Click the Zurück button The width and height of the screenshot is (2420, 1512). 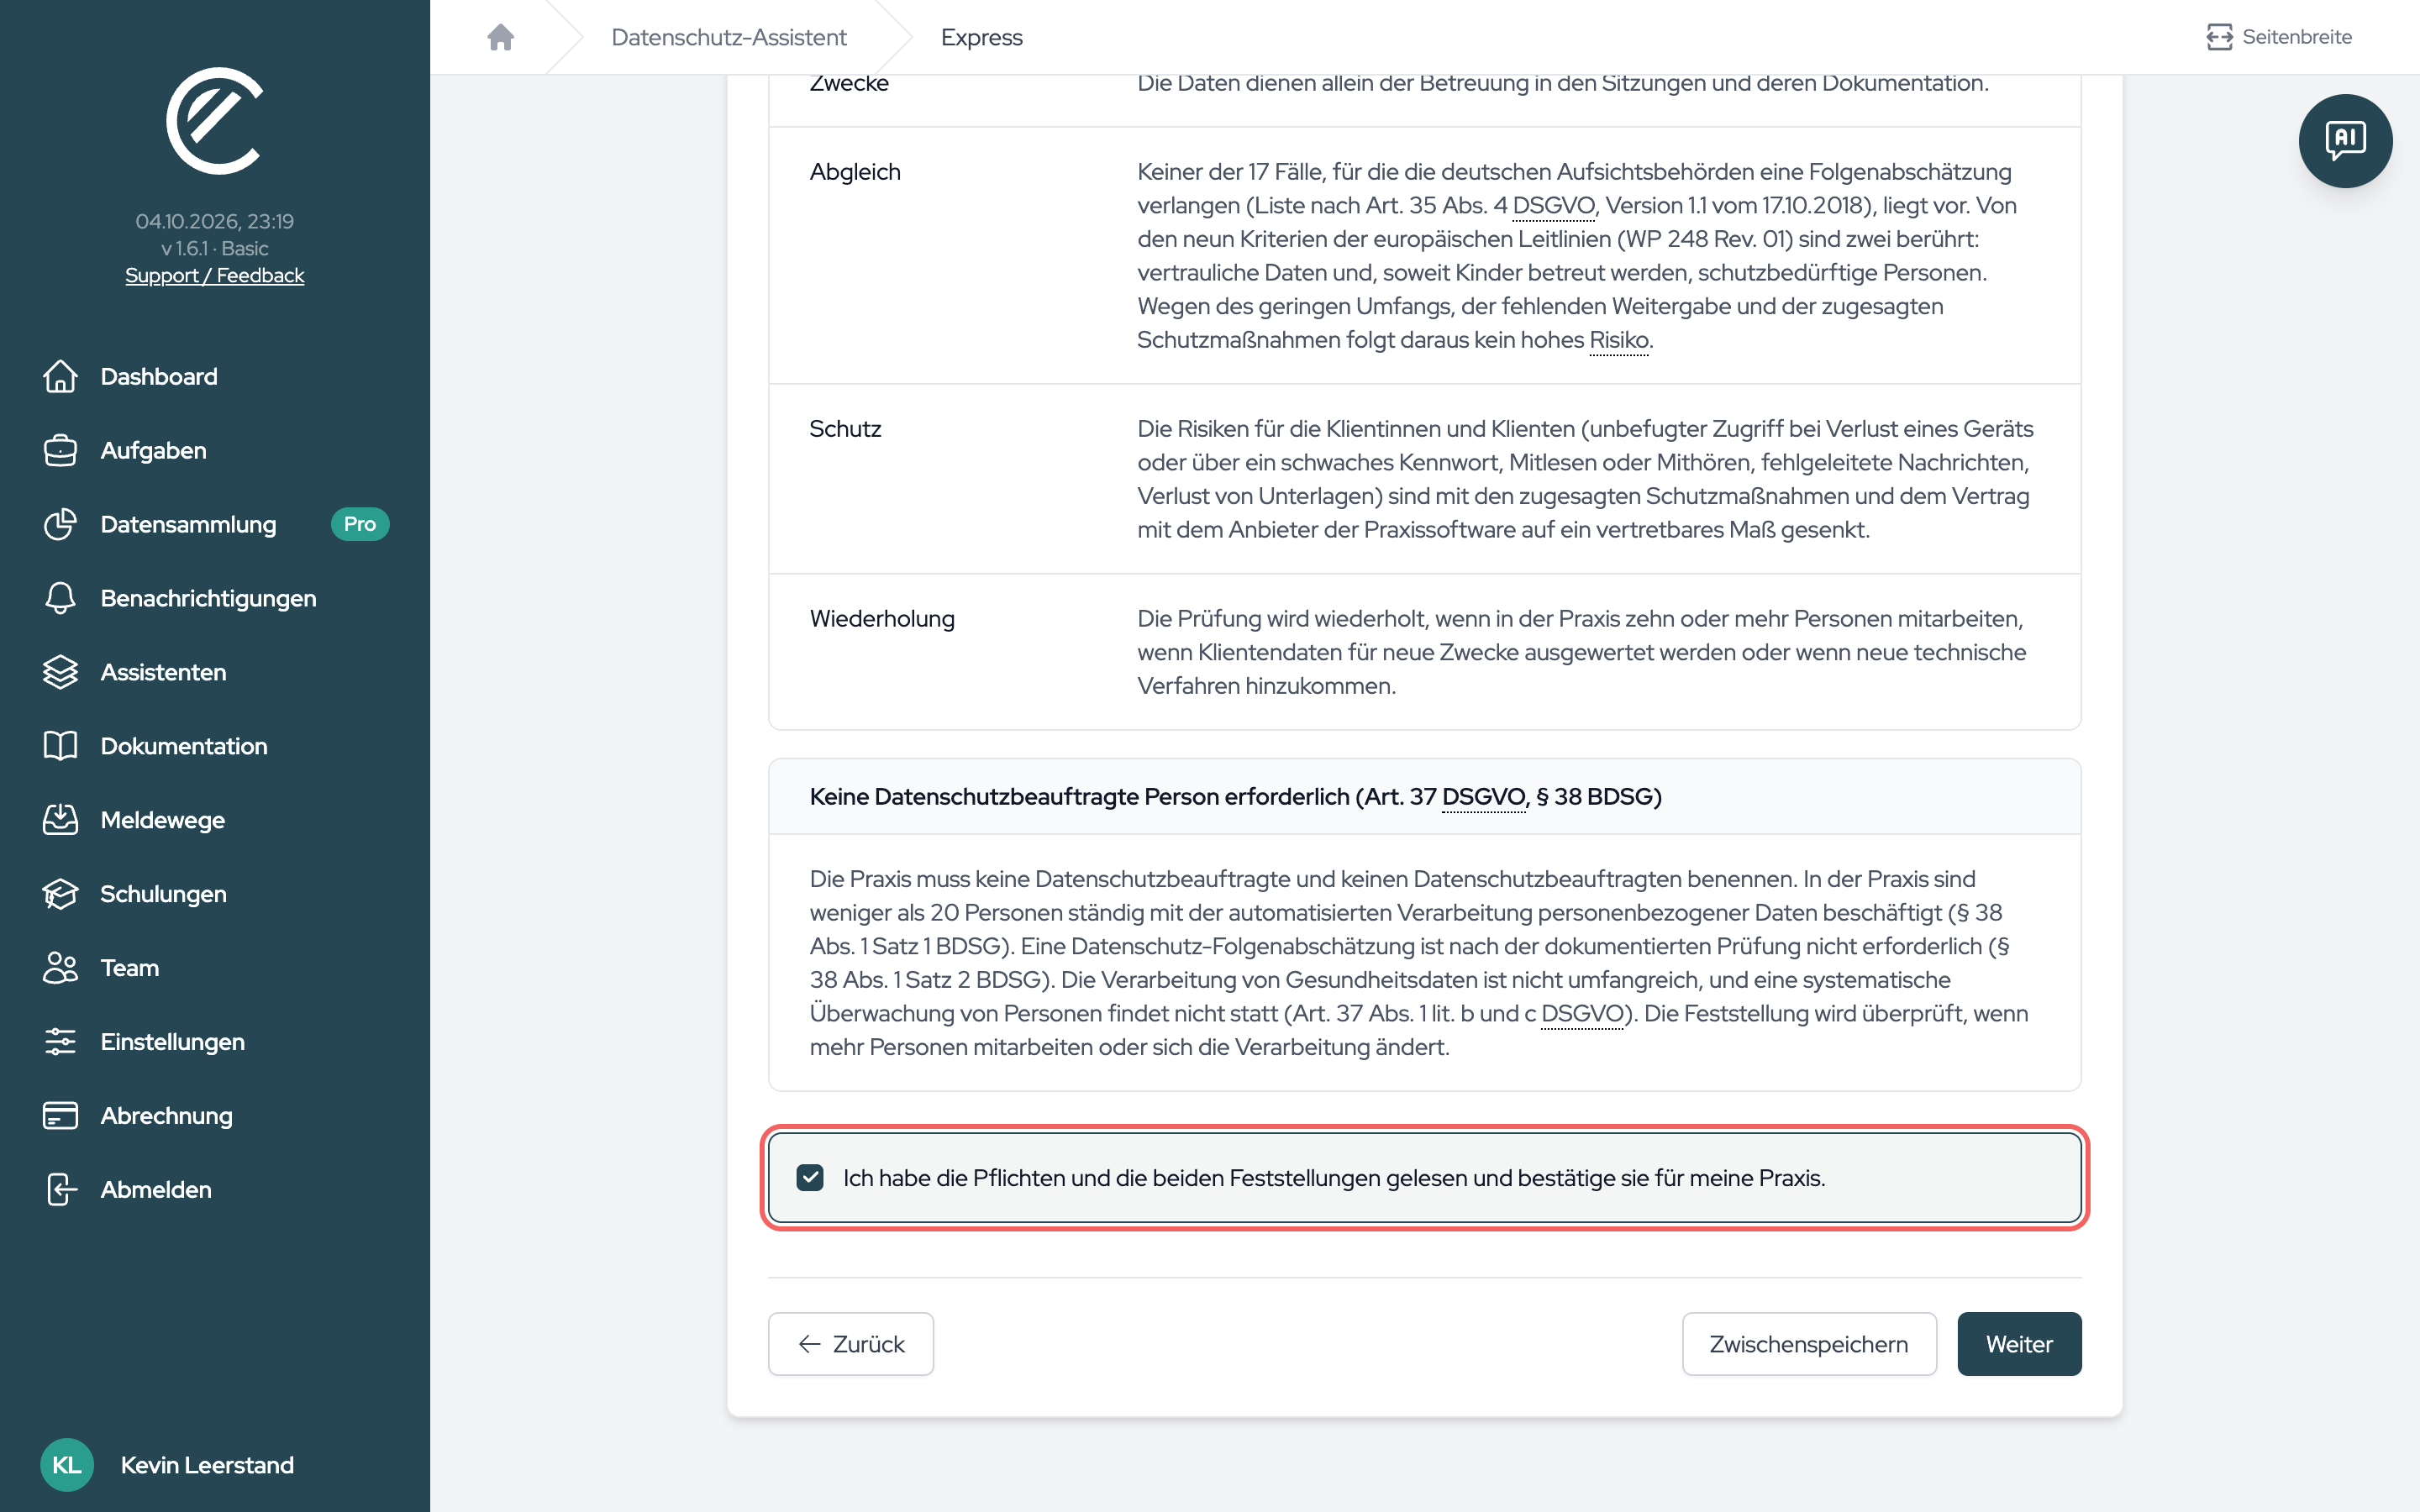click(850, 1344)
